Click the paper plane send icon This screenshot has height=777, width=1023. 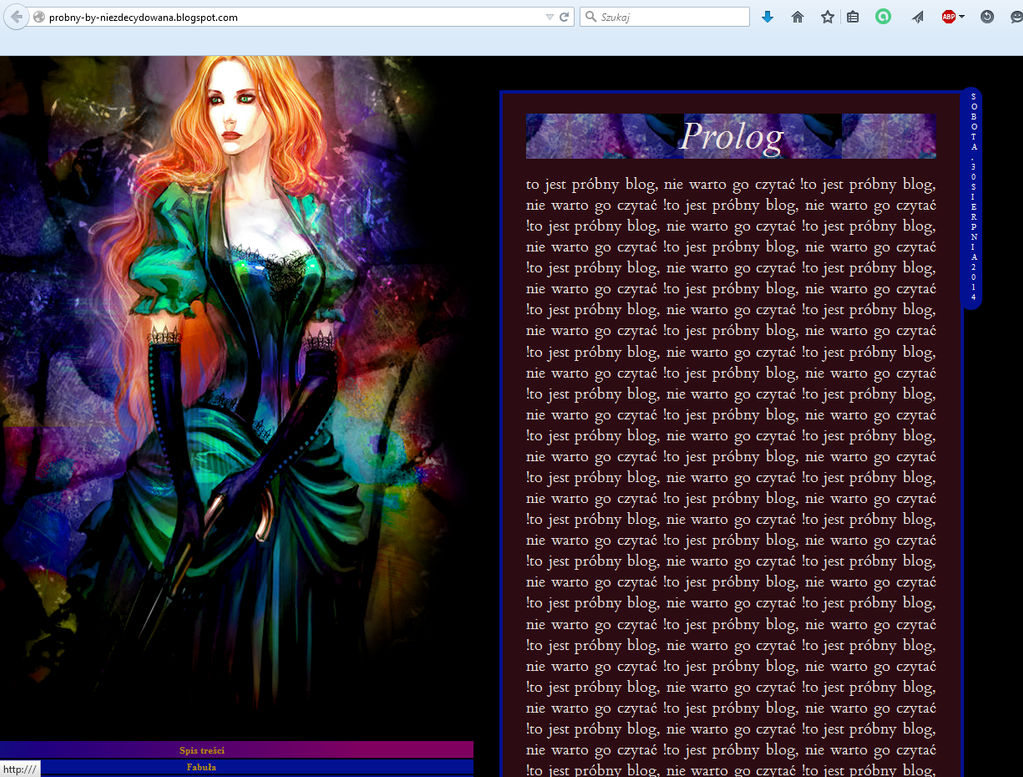917,17
